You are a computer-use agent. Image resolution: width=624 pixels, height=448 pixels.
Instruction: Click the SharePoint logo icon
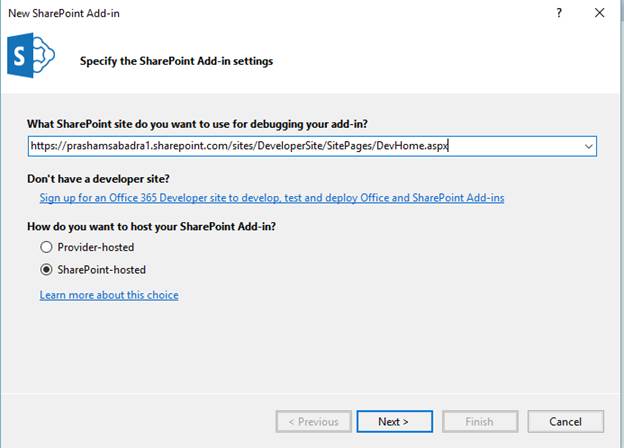point(30,59)
